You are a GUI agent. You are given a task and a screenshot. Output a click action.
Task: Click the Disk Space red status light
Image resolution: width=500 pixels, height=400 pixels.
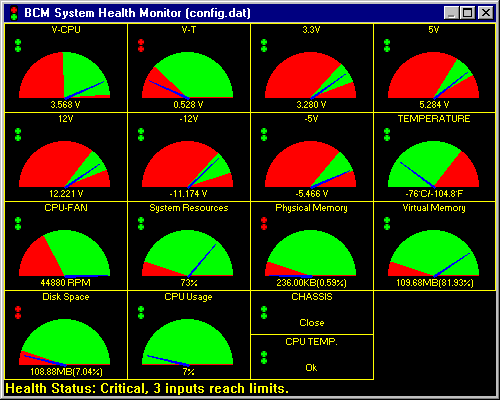pyautogui.click(x=18, y=313)
